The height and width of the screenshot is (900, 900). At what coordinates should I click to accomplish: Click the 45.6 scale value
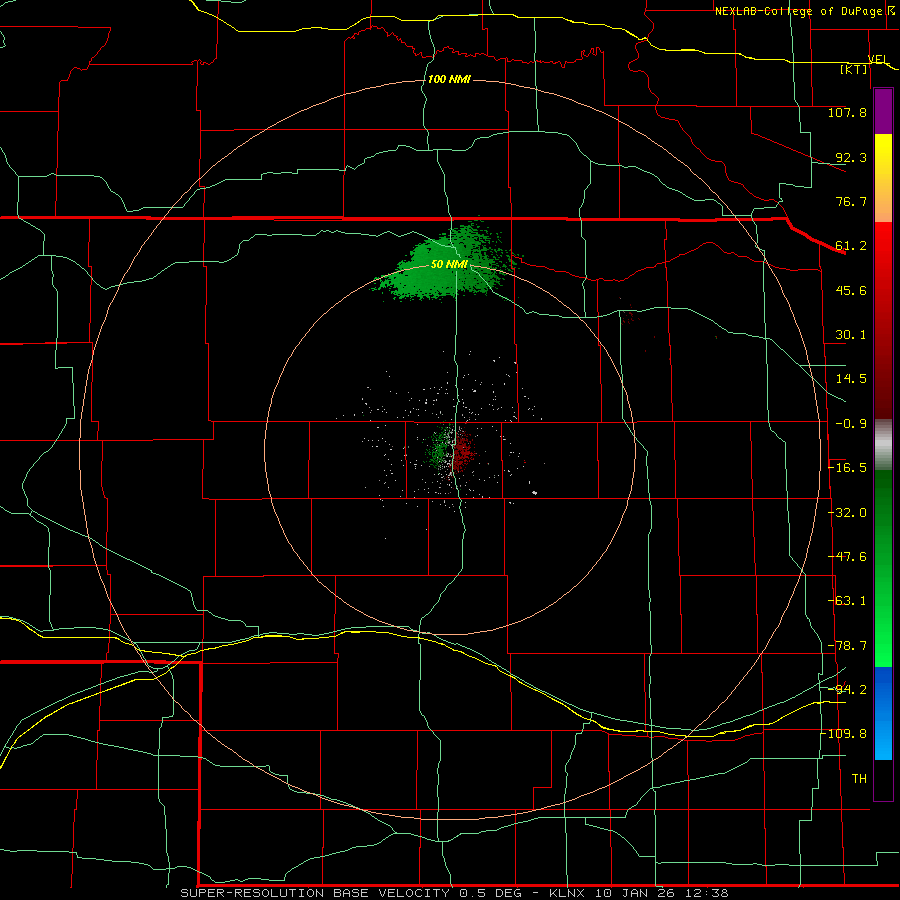point(851,290)
